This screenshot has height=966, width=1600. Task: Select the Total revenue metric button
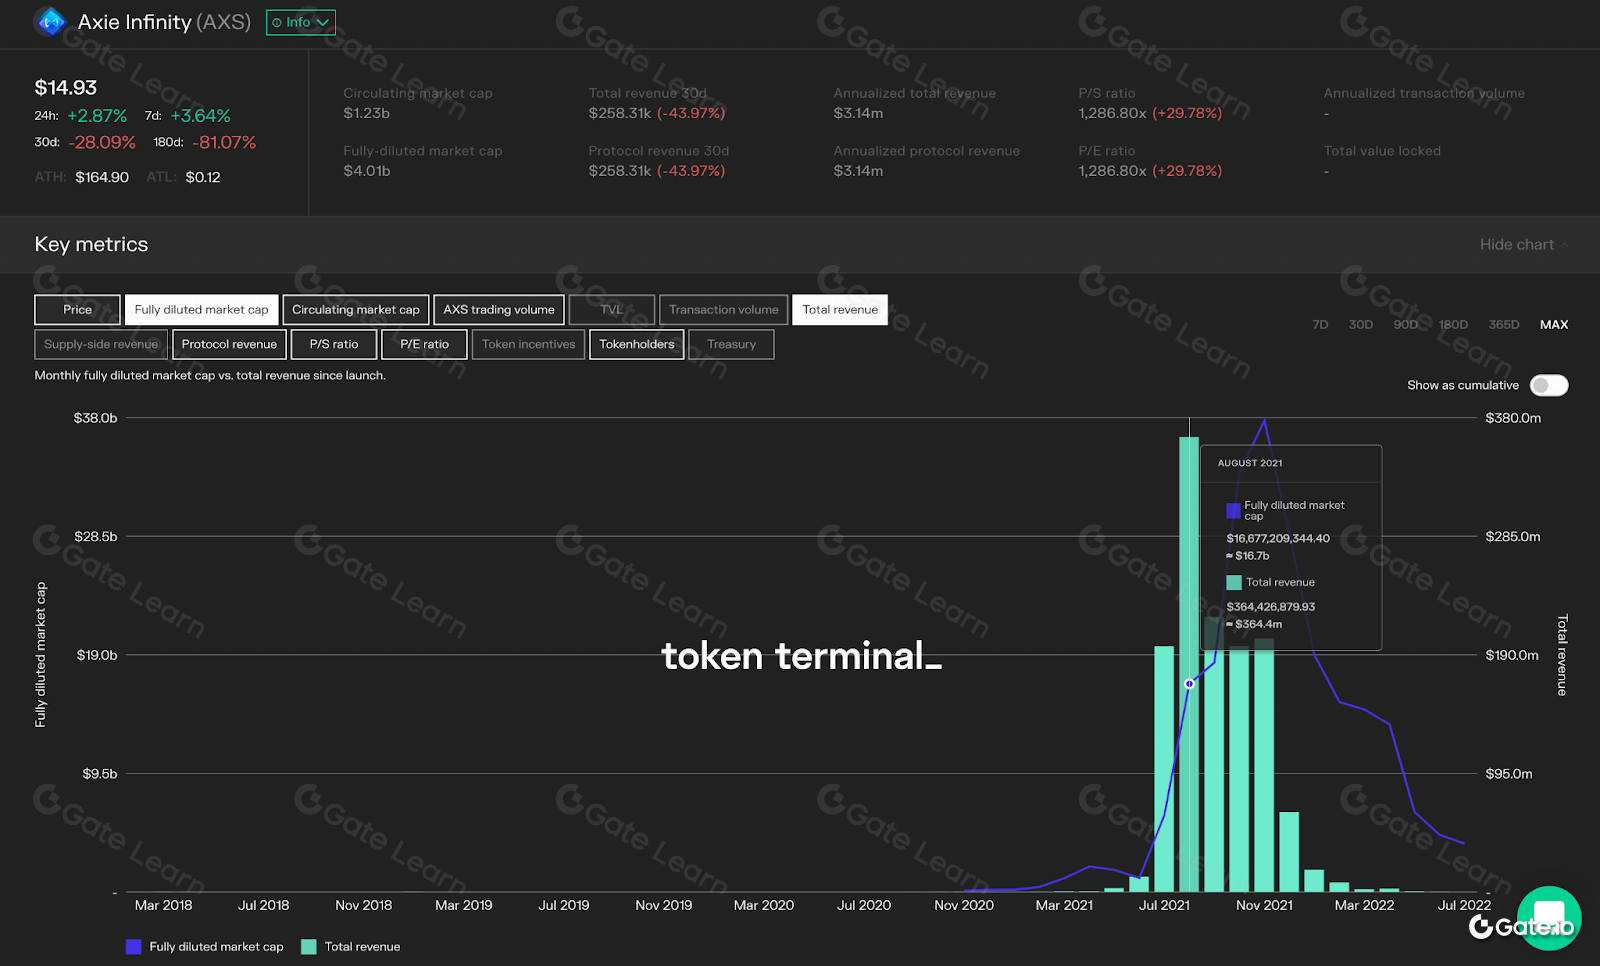click(839, 310)
